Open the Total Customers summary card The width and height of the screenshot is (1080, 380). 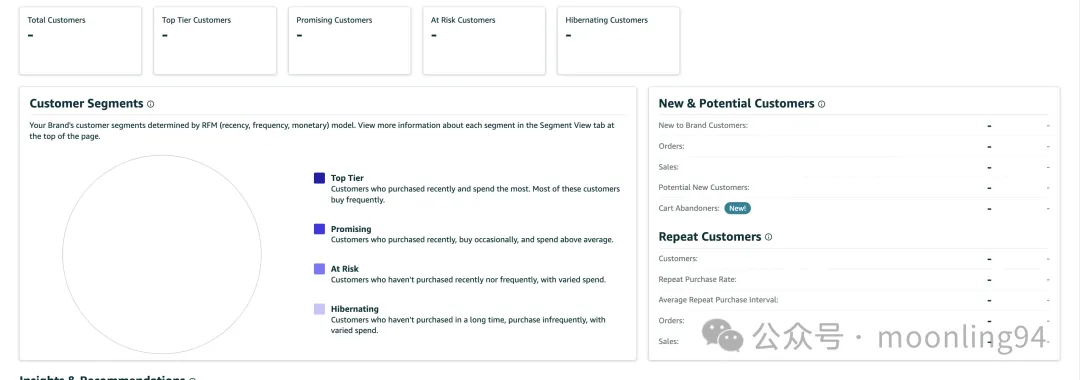pyautogui.click(x=80, y=41)
